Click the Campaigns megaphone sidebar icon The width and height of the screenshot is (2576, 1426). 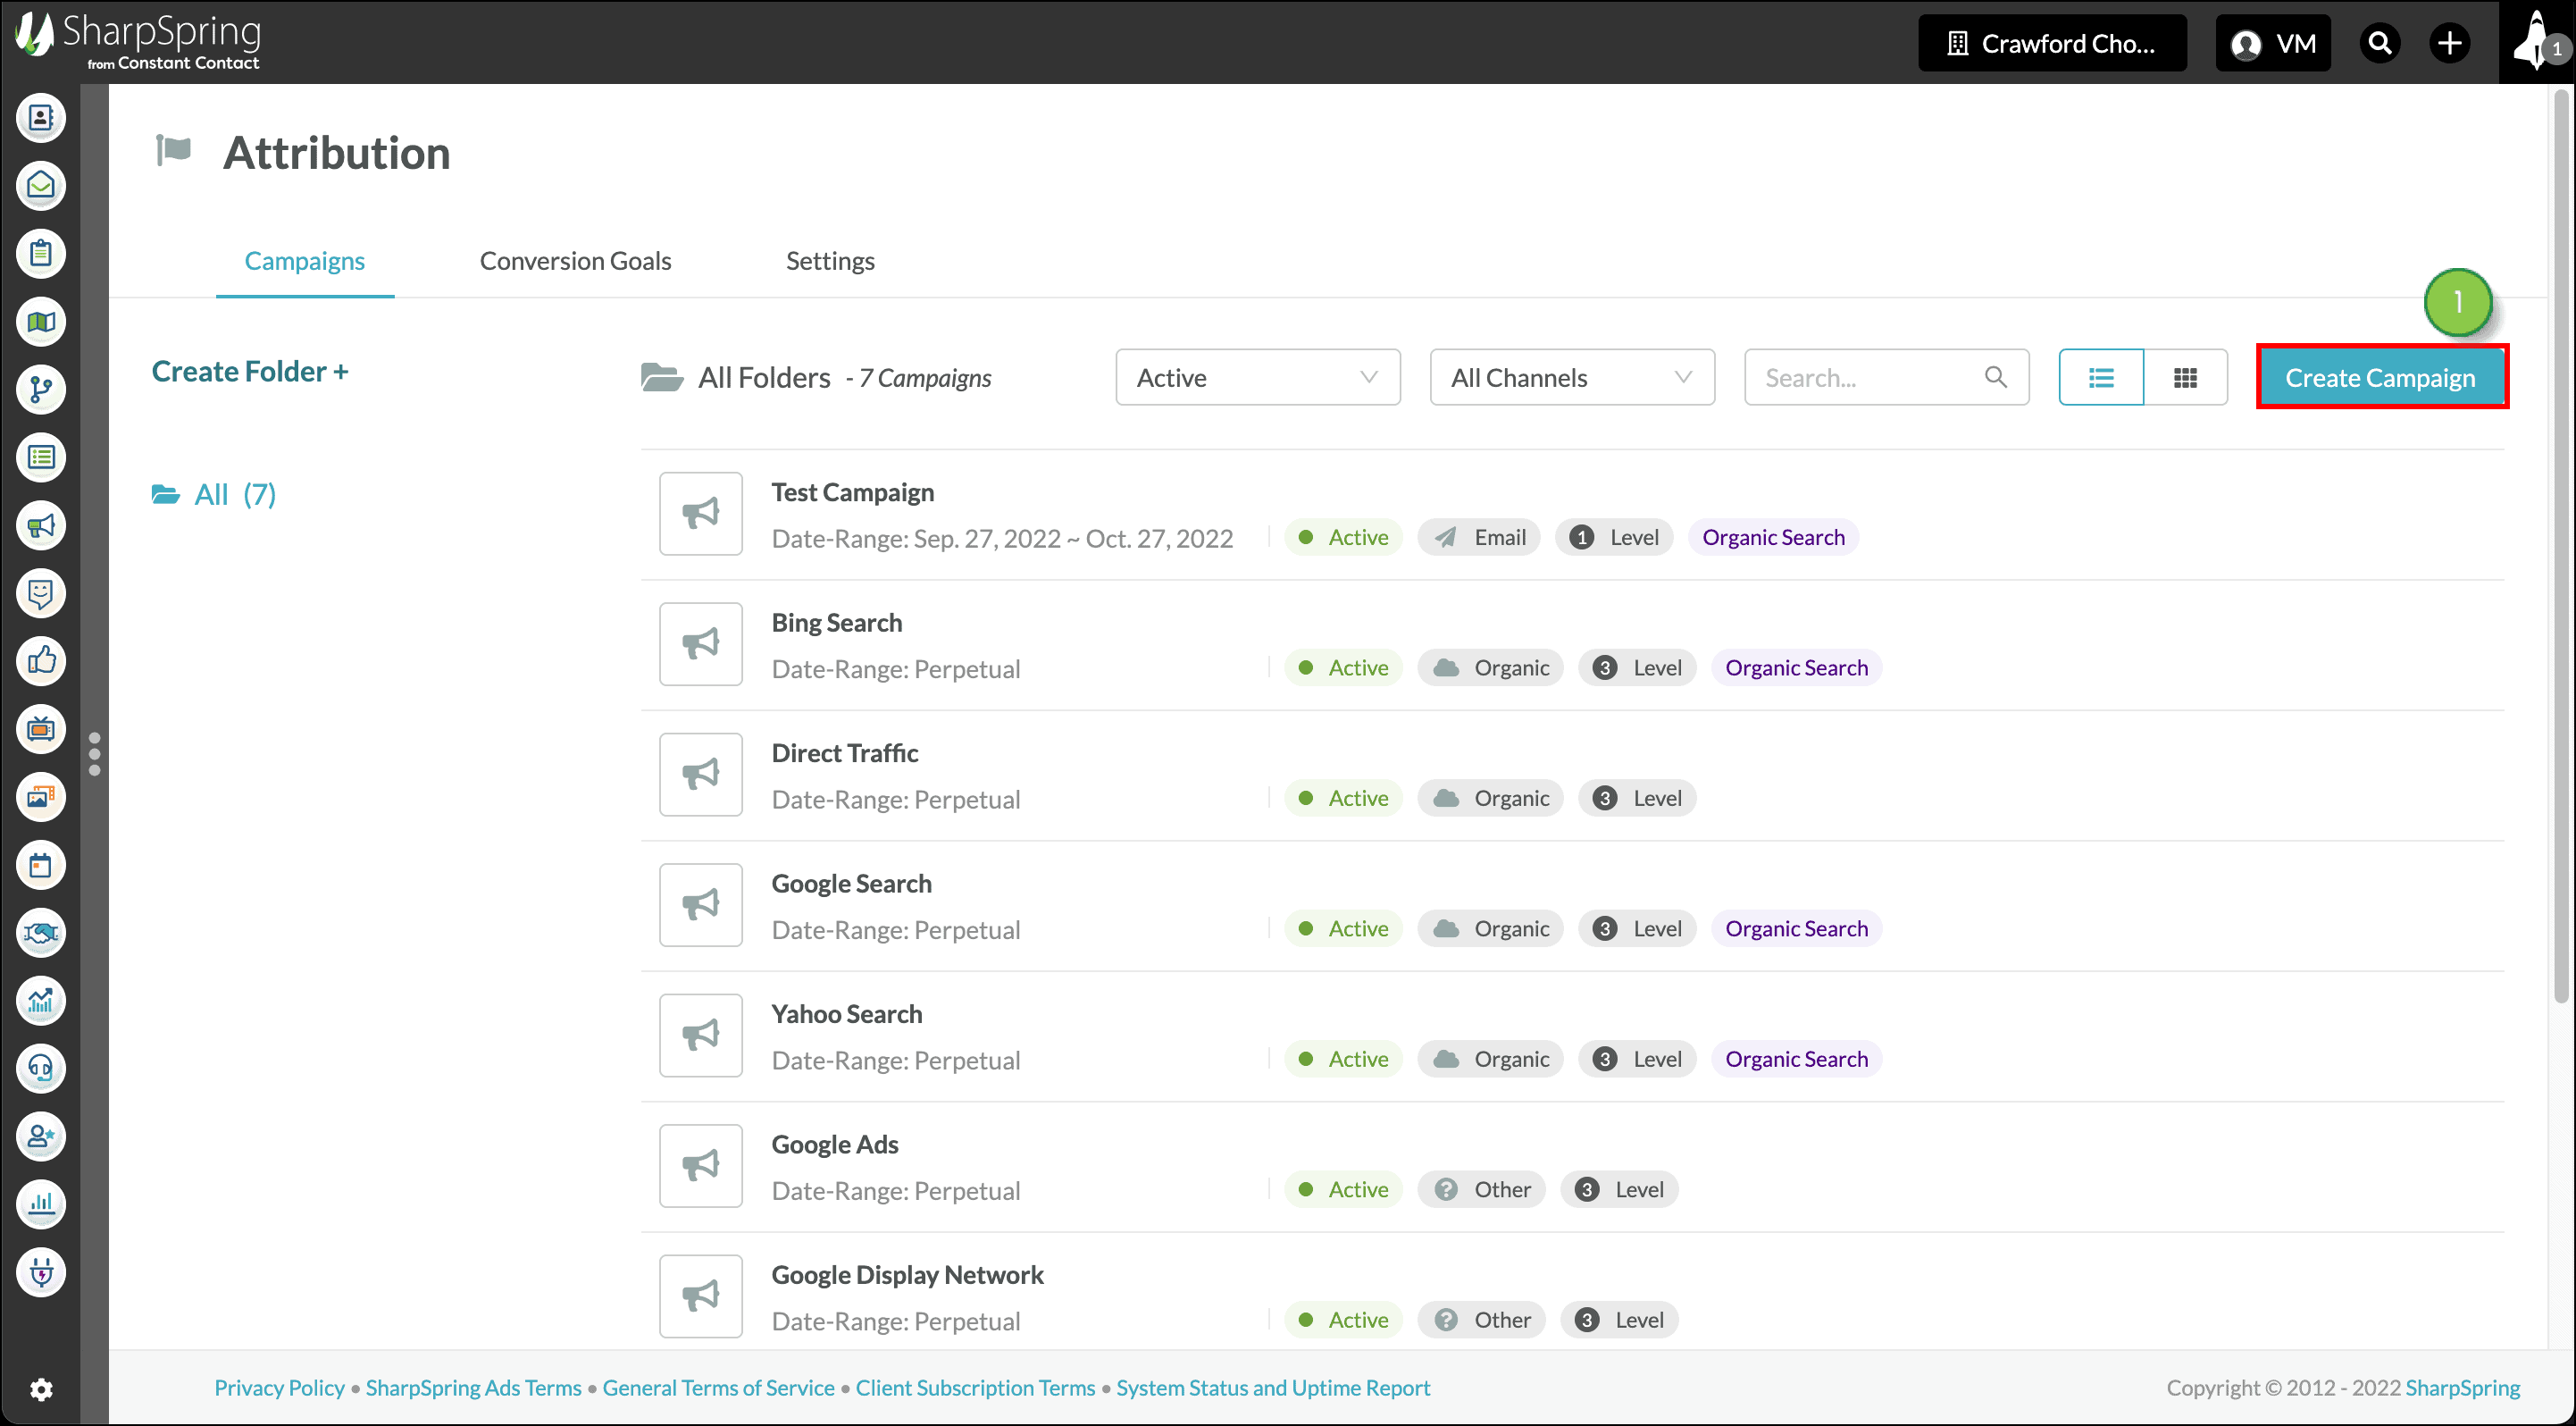41,526
